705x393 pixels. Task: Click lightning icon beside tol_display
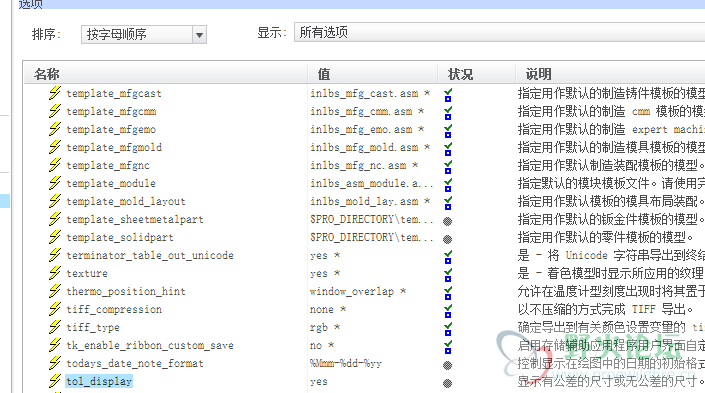coord(55,381)
